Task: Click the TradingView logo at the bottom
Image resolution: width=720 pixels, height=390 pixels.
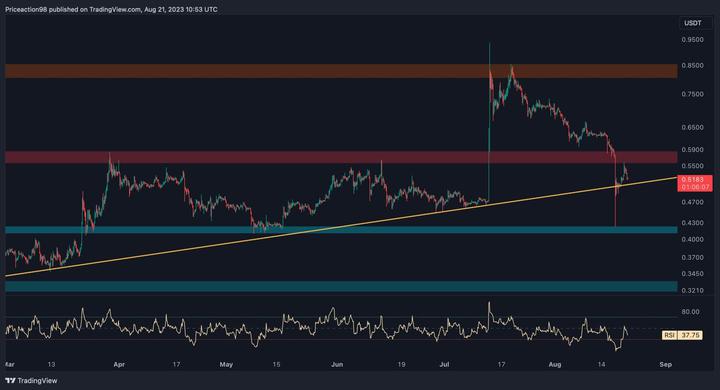Action: click(x=31, y=380)
